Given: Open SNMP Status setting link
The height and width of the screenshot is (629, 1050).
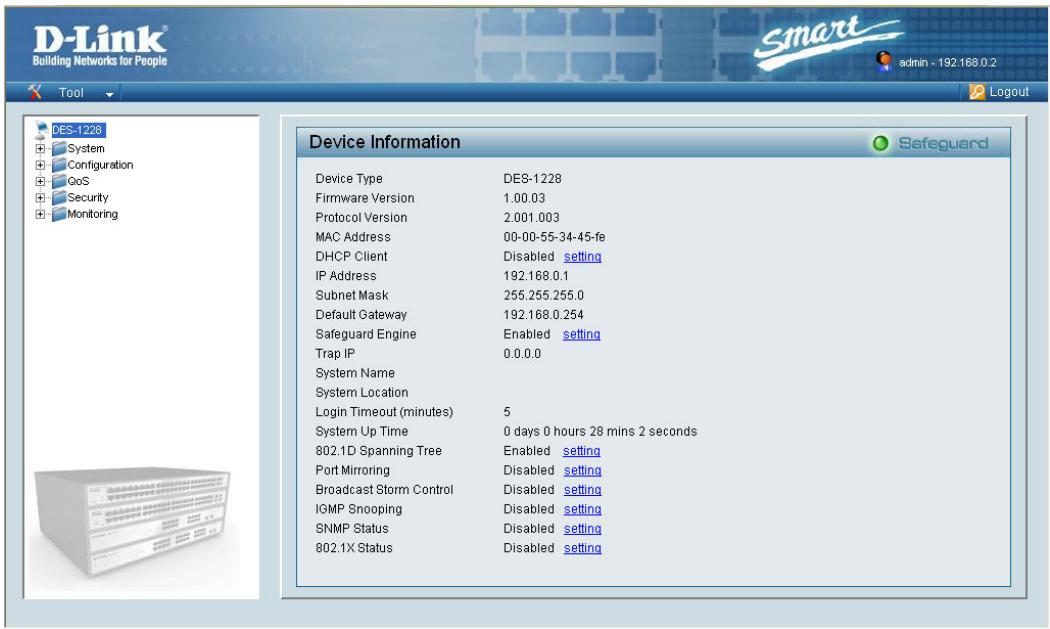Looking at the screenshot, I should click(583, 529).
